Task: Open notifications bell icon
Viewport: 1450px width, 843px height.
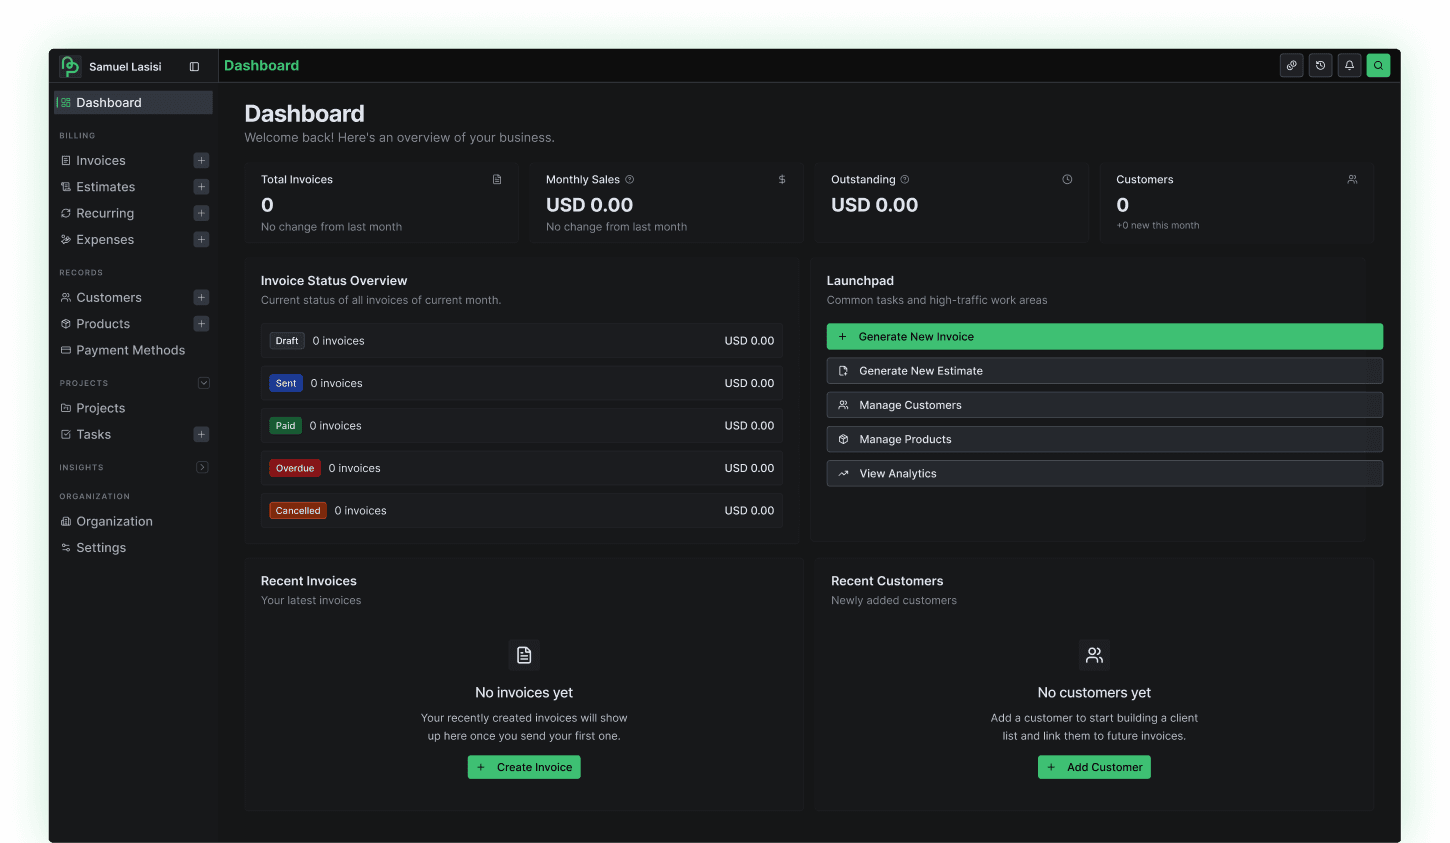Action: [x=1350, y=65]
